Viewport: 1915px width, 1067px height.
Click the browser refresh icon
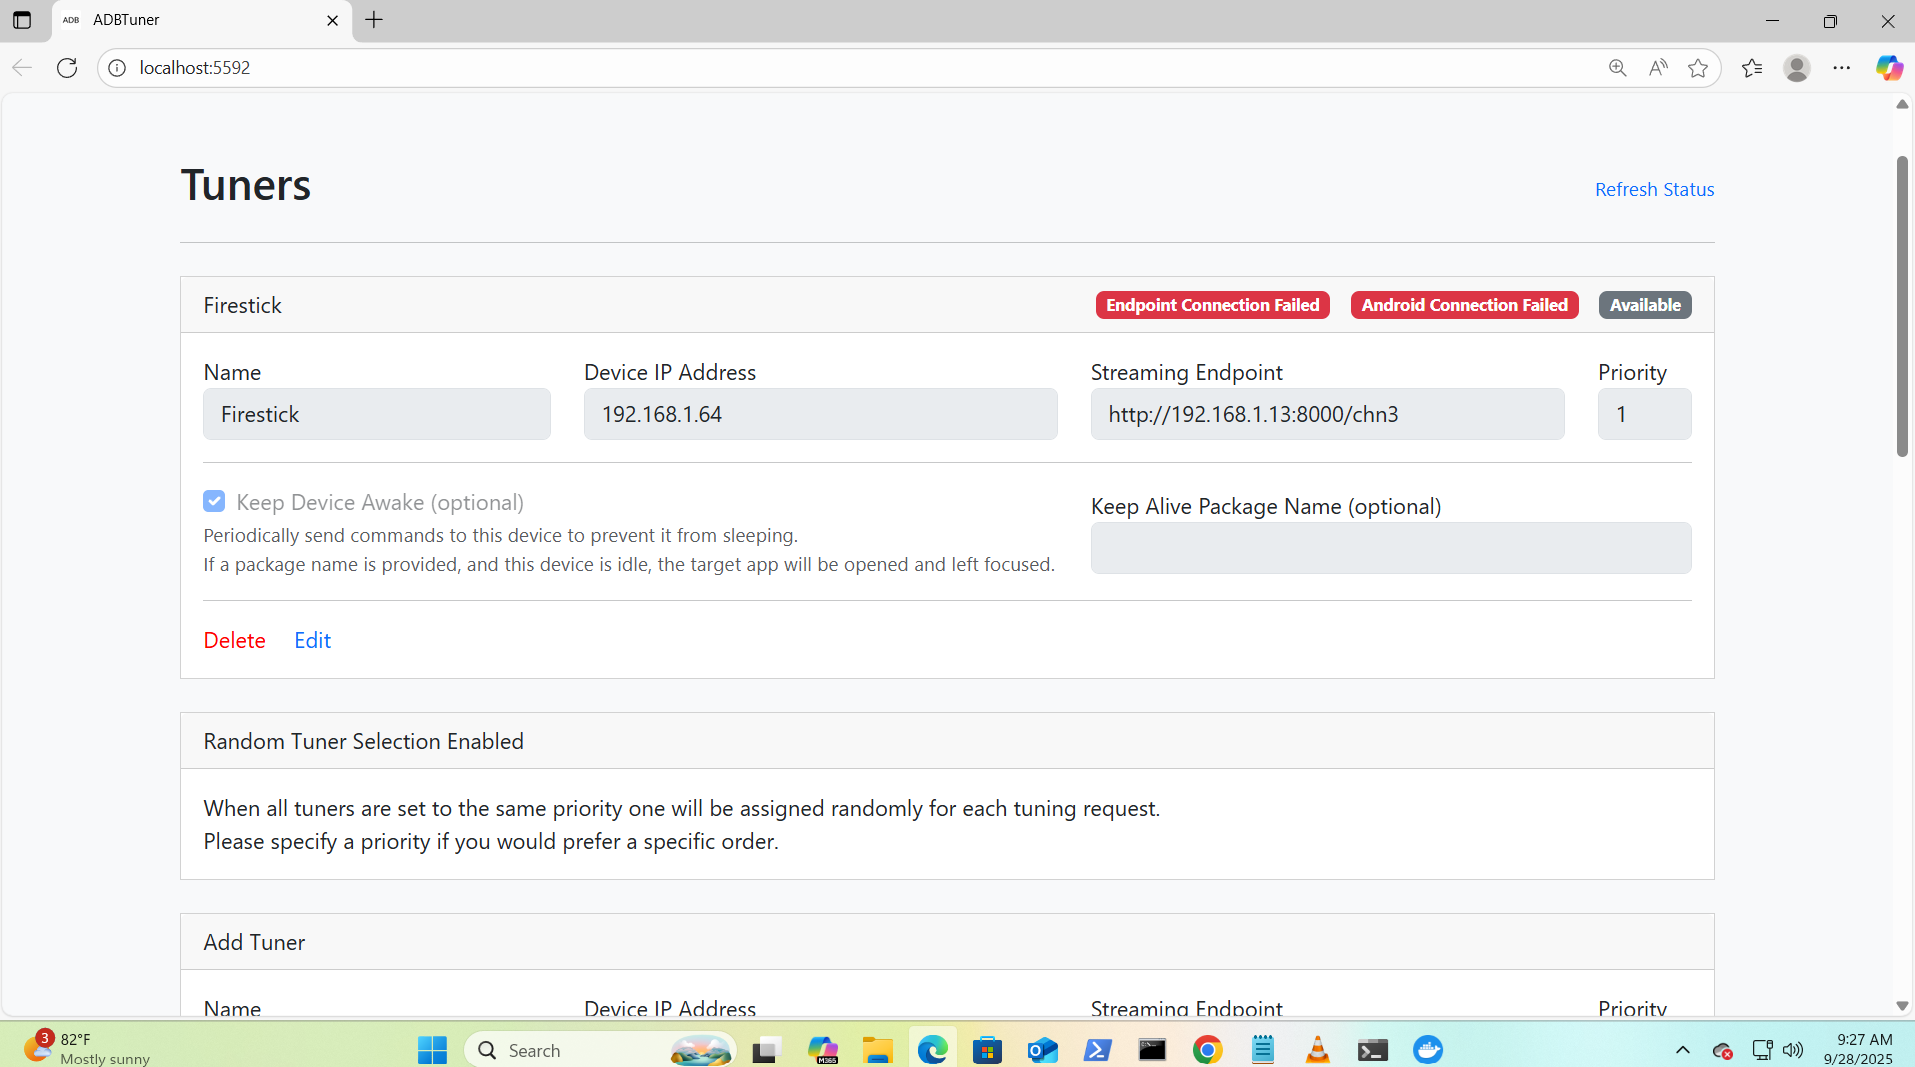(67, 68)
